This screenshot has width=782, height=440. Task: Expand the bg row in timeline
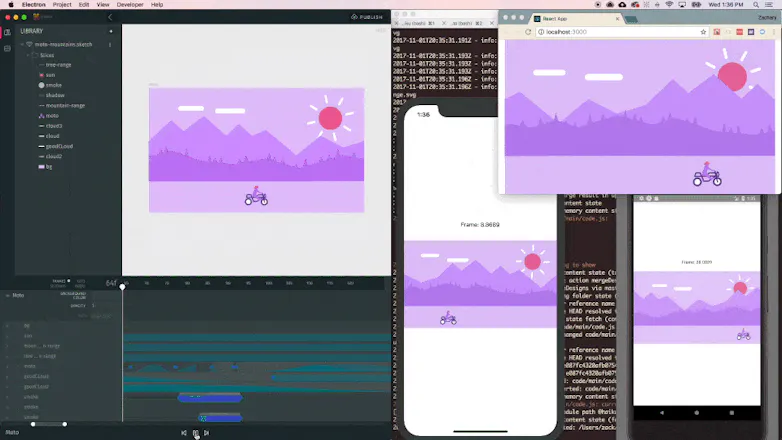tap(7, 326)
